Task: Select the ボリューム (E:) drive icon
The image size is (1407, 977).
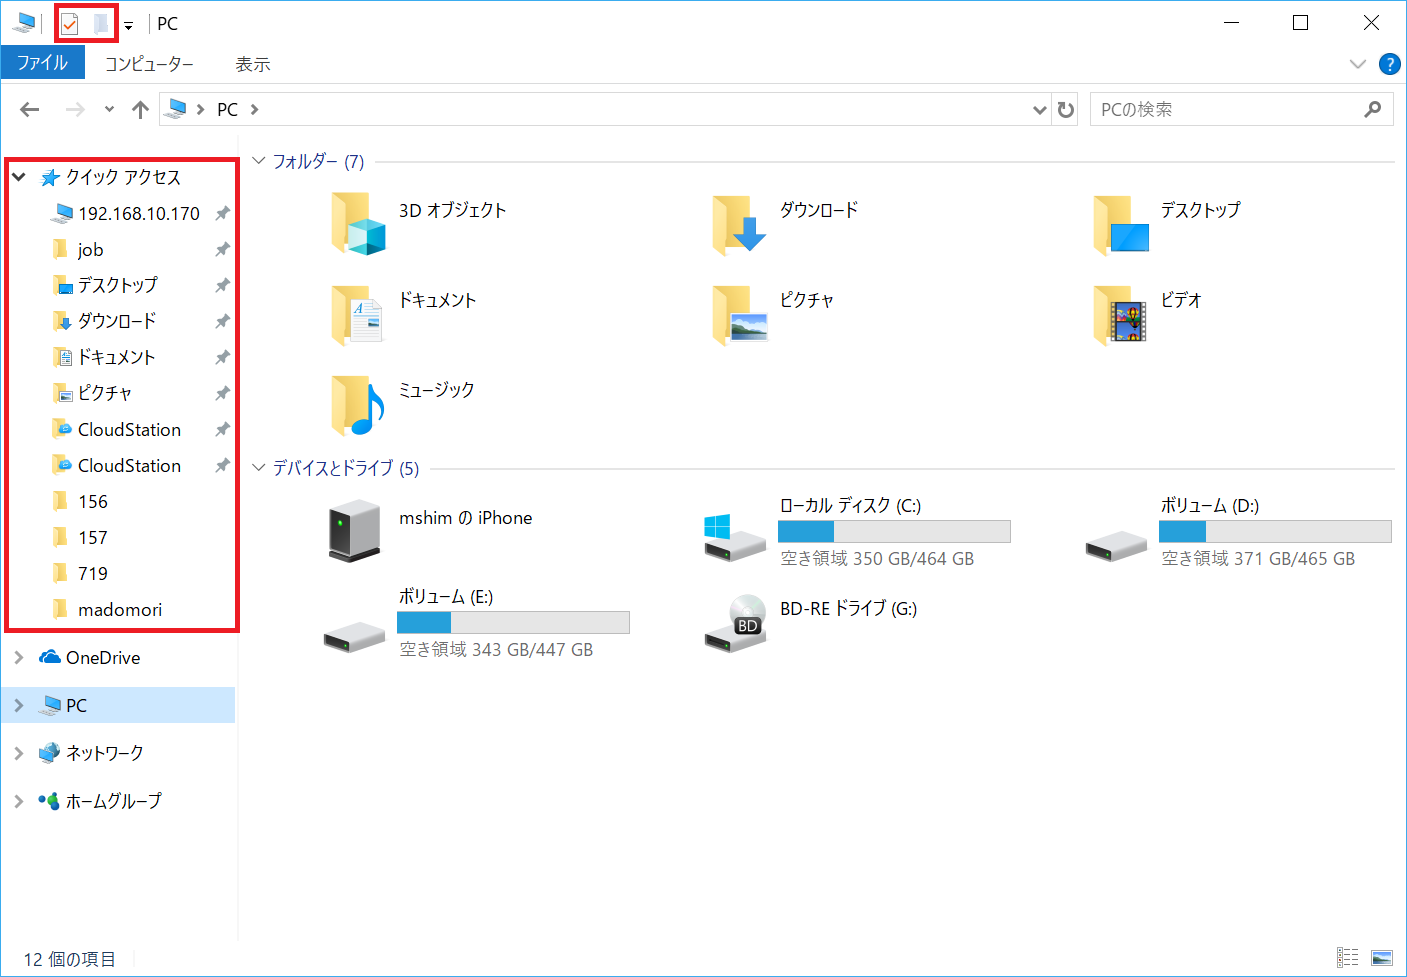Action: click(x=354, y=637)
